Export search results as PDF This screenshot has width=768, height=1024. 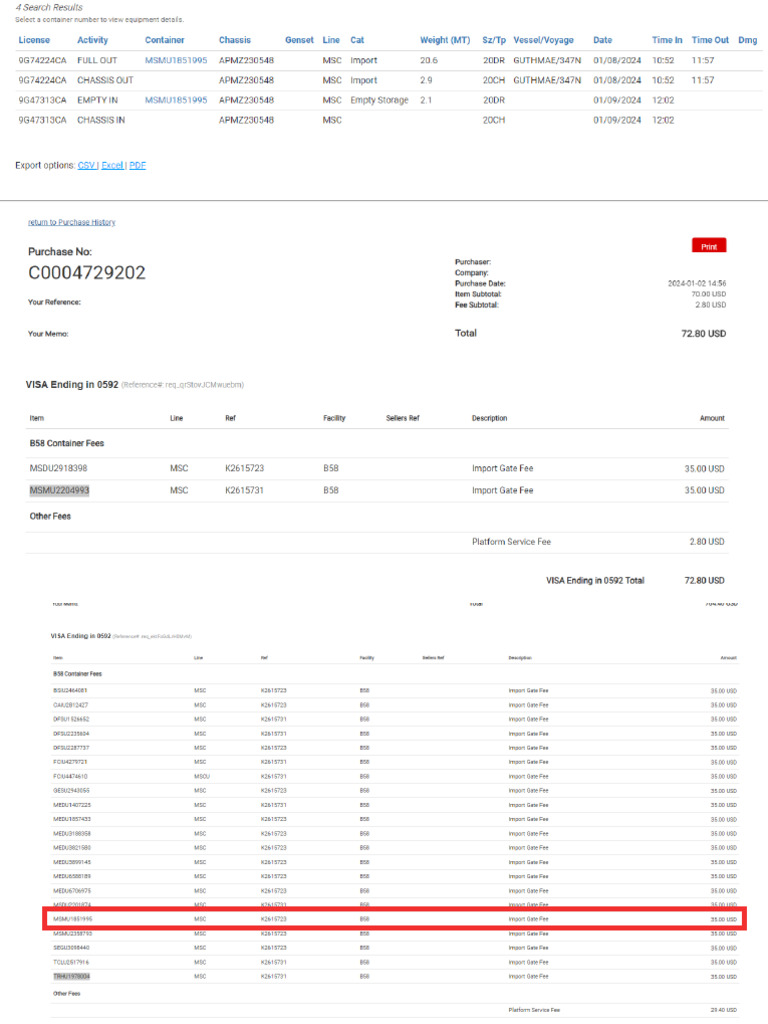(x=137, y=165)
